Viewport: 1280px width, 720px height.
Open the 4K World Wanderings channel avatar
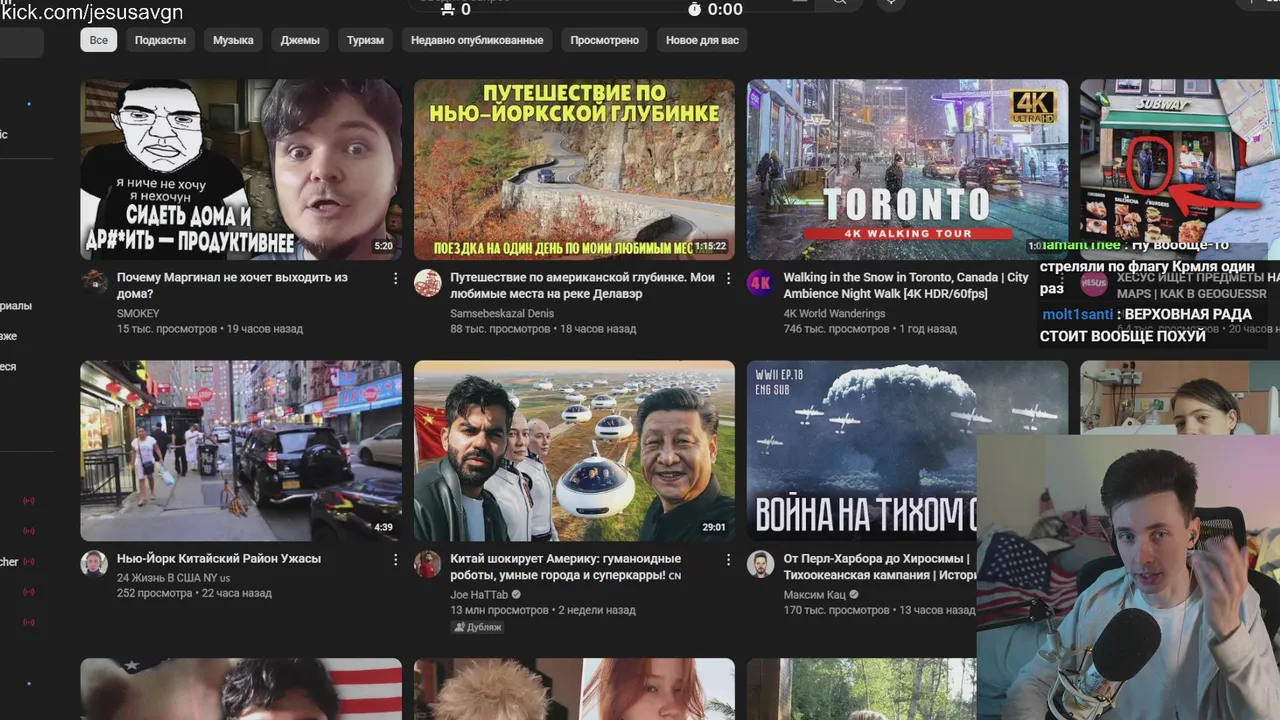[761, 282]
